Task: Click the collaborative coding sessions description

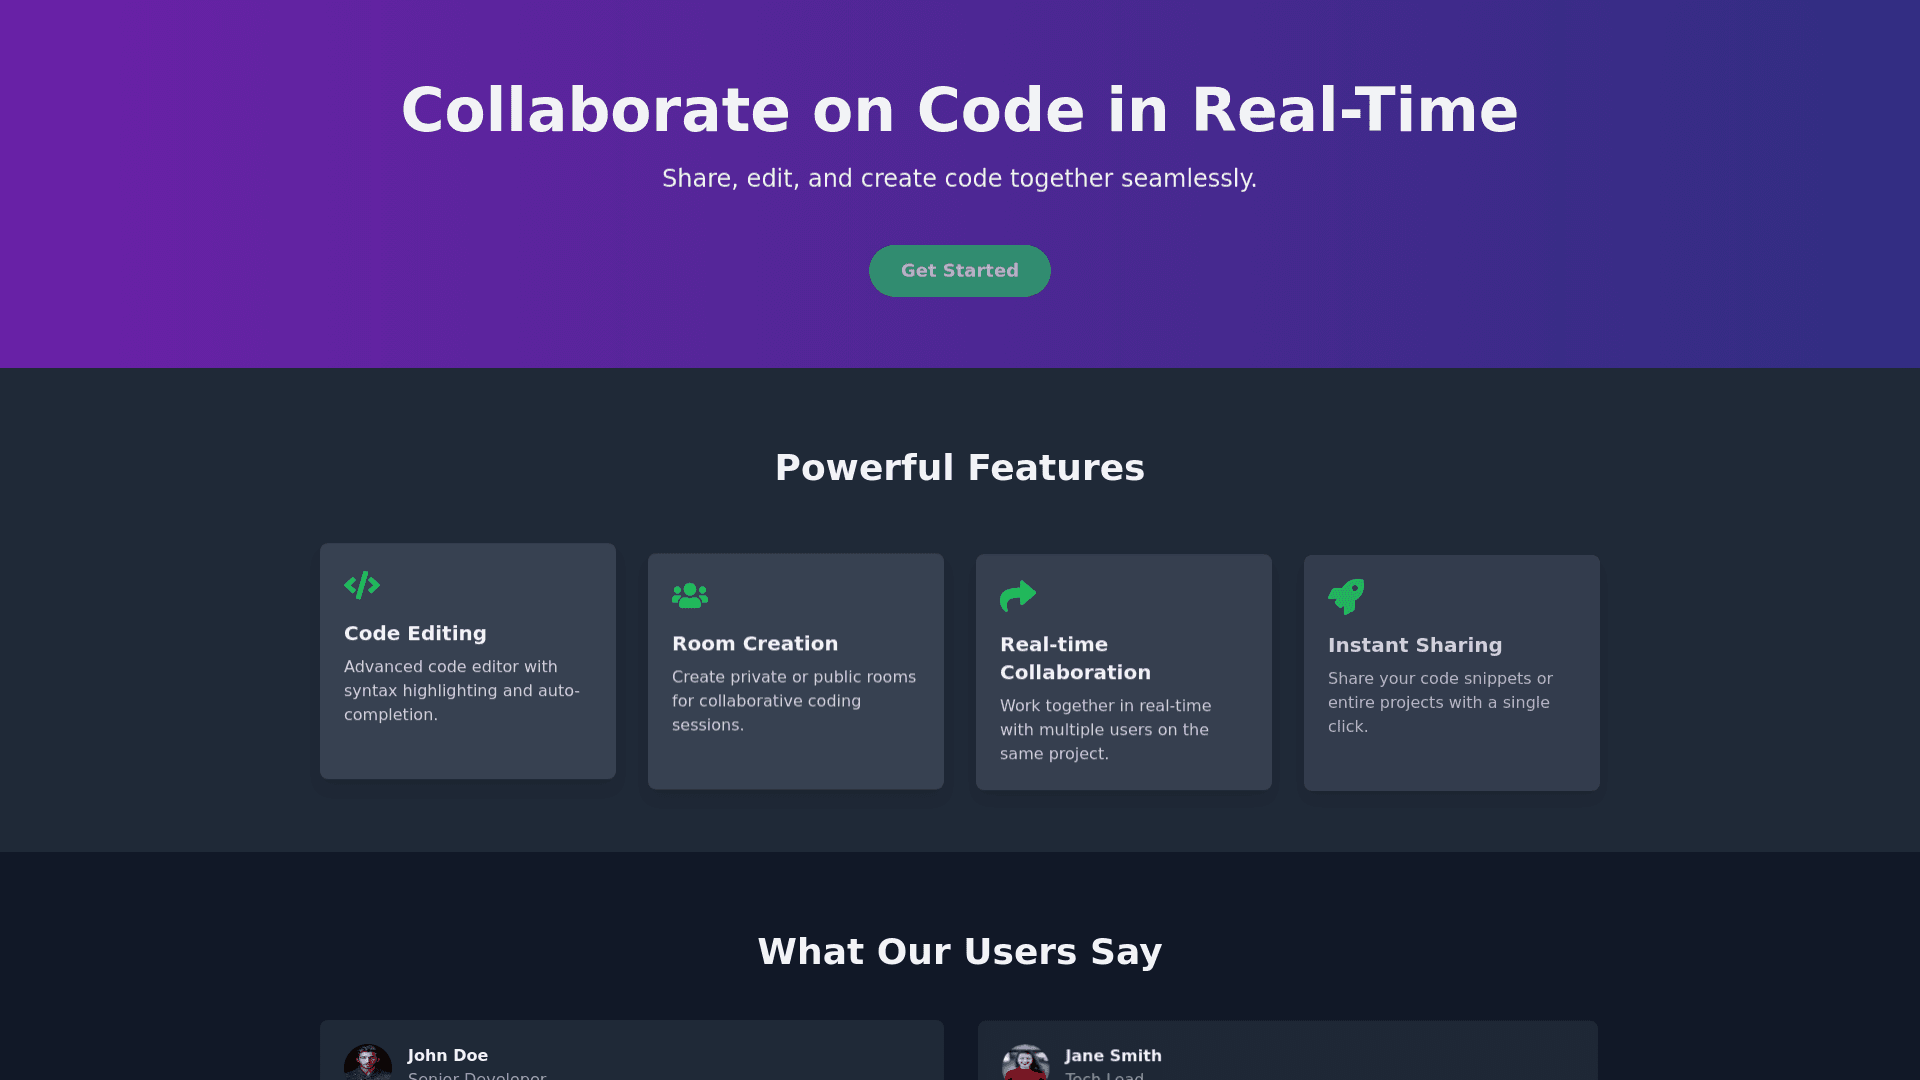Action: 794,700
